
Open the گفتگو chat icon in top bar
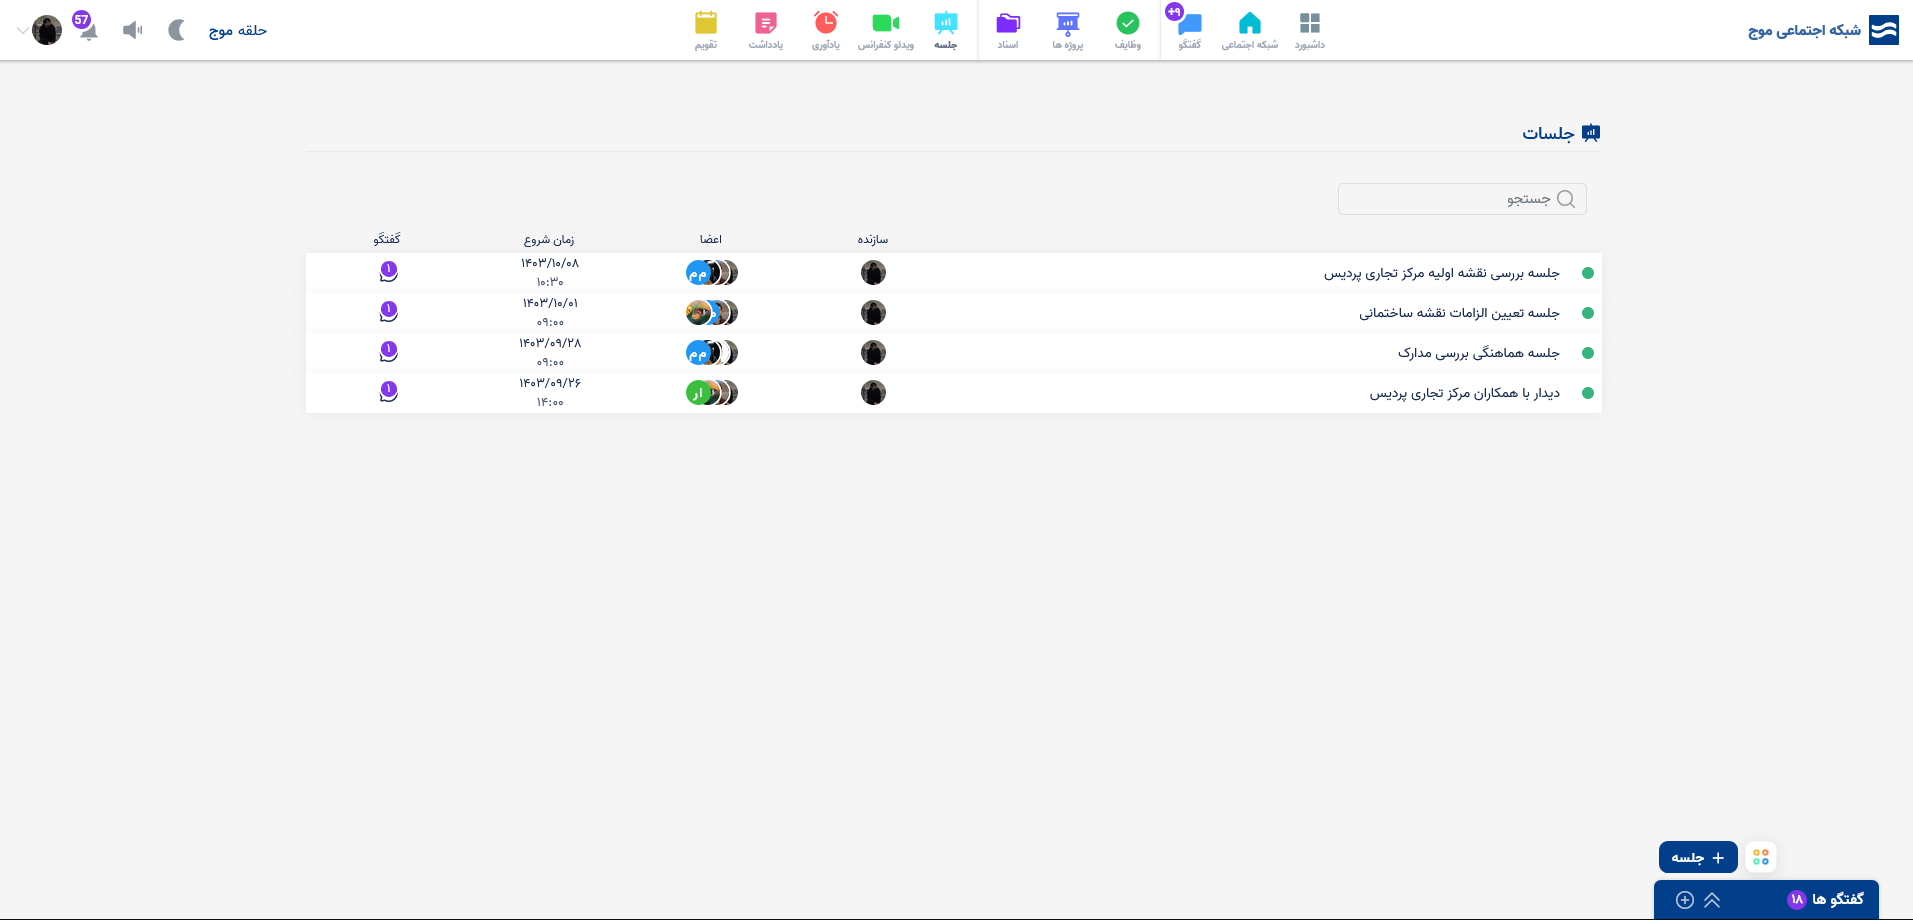point(1189,24)
